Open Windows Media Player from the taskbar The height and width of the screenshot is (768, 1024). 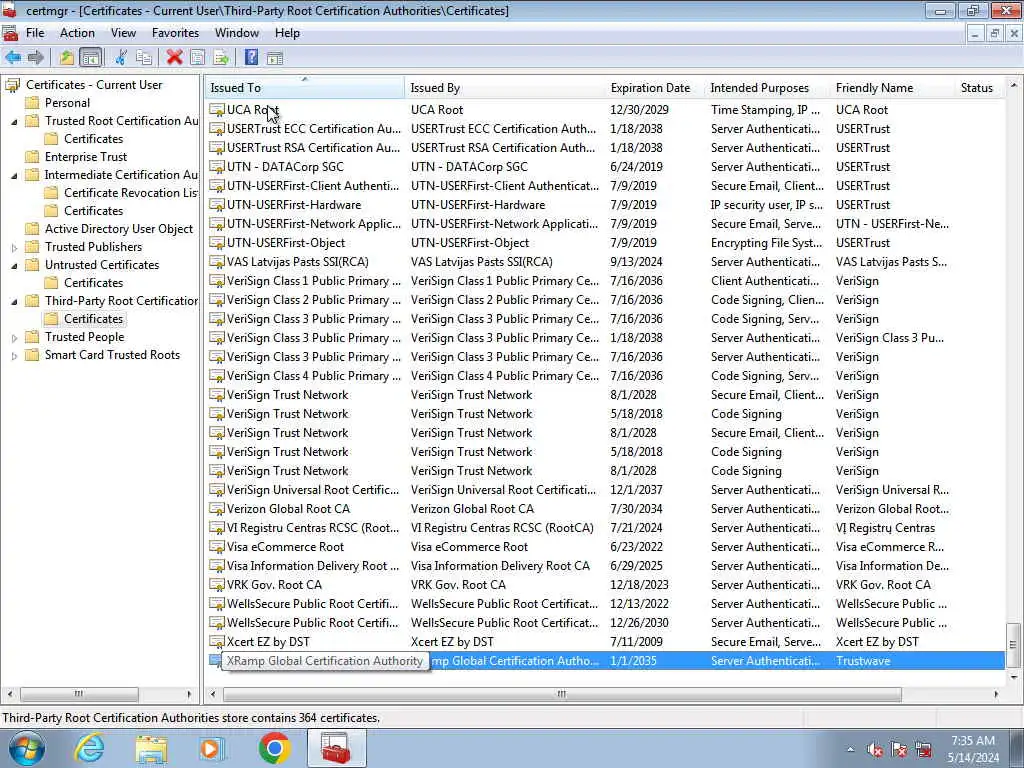[x=211, y=748]
